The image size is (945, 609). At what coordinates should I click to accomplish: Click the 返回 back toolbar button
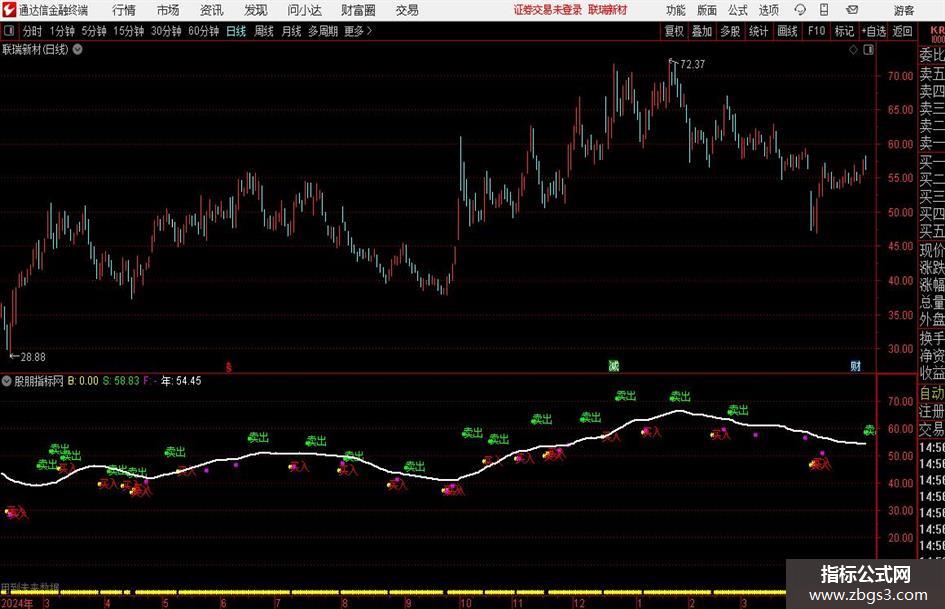pyautogui.click(x=902, y=31)
